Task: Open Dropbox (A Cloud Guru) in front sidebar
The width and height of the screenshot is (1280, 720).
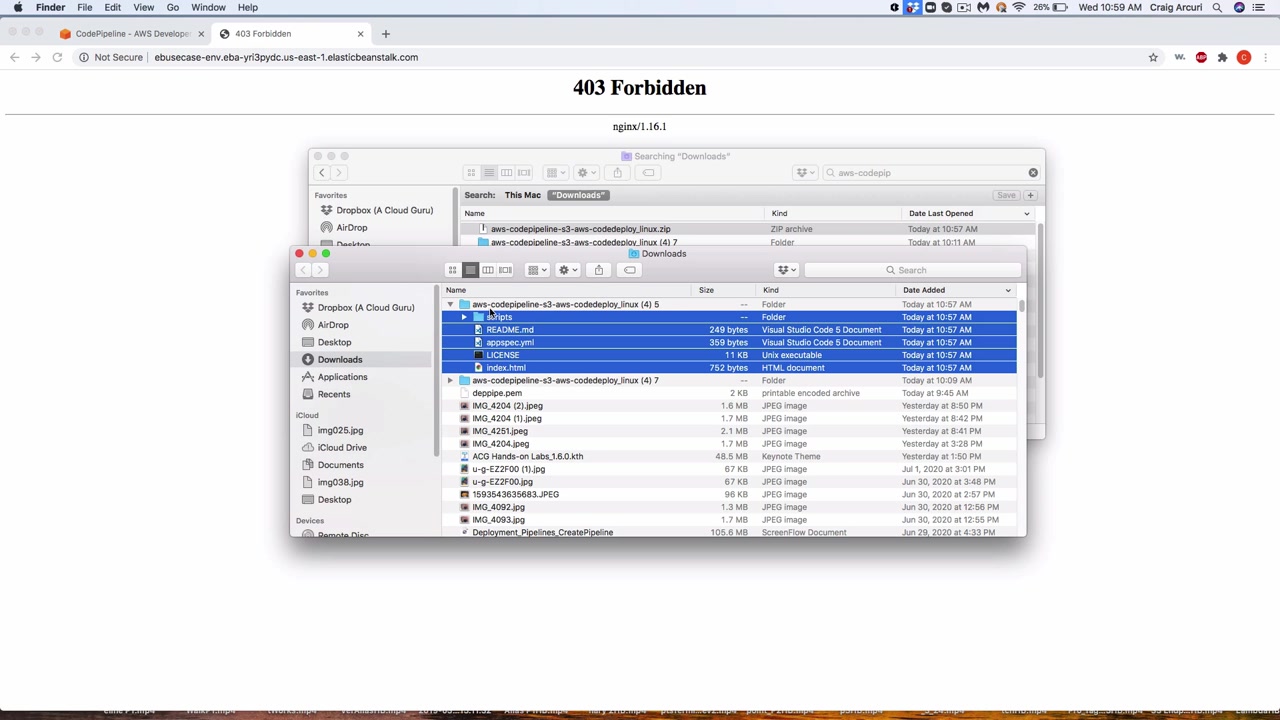Action: pos(366,307)
